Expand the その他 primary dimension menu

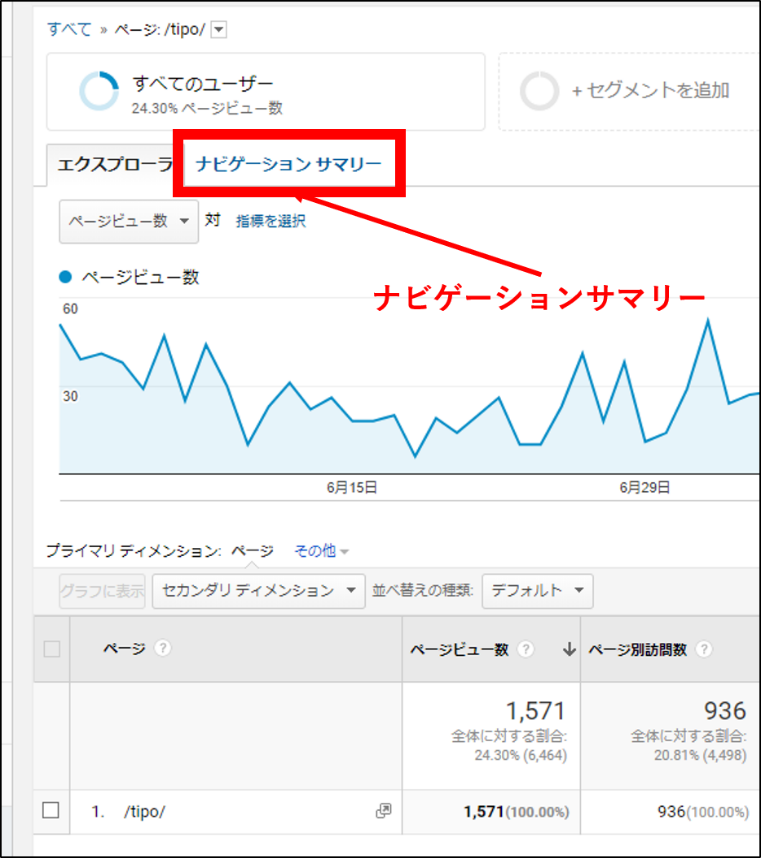pos(321,551)
